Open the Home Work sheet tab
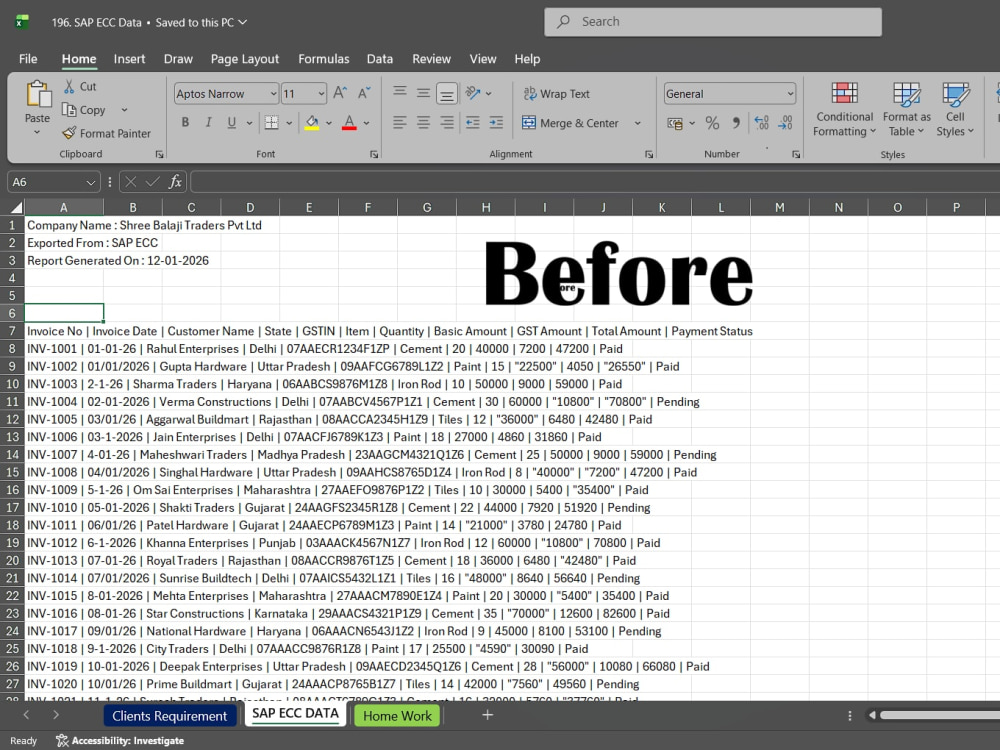The height and width of the screenshot is (750, 1000). (x=397, y=716)
